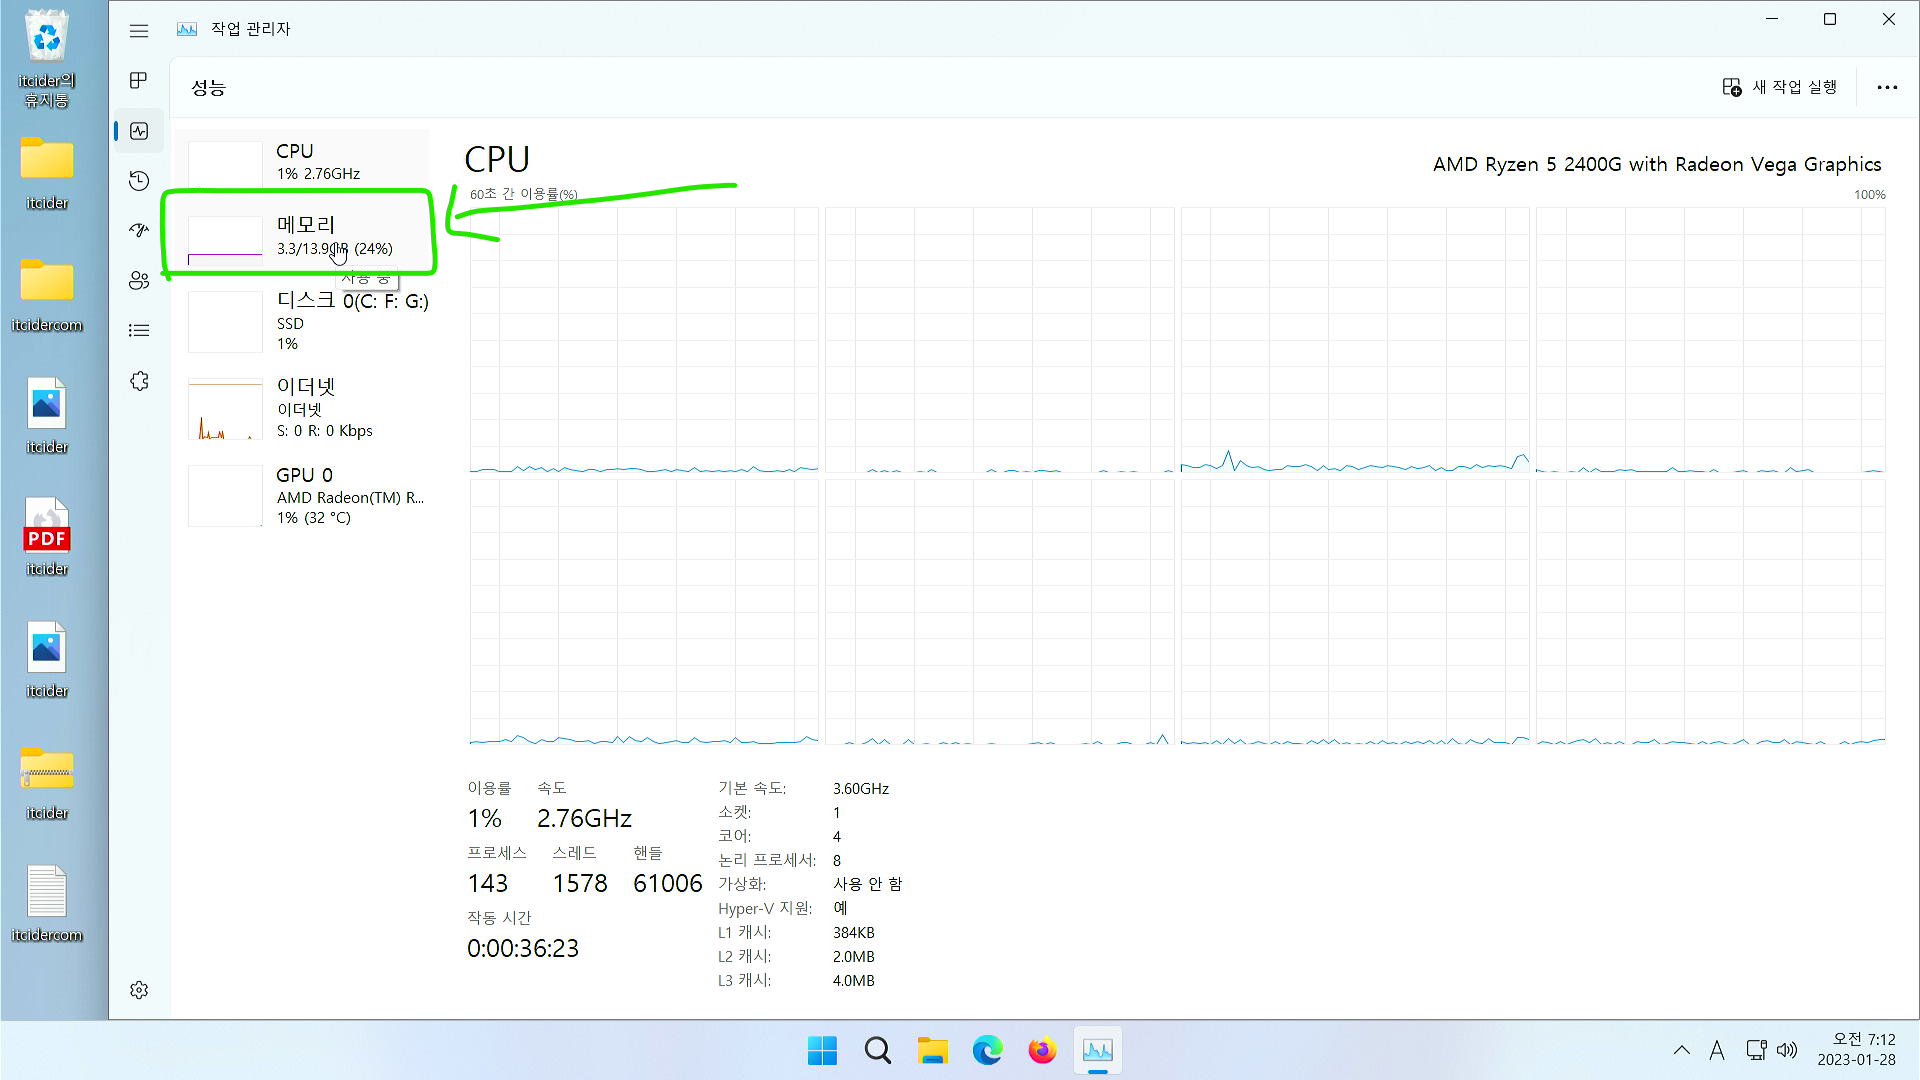Click the L2 cache 2.0MB value

point(854,957)
